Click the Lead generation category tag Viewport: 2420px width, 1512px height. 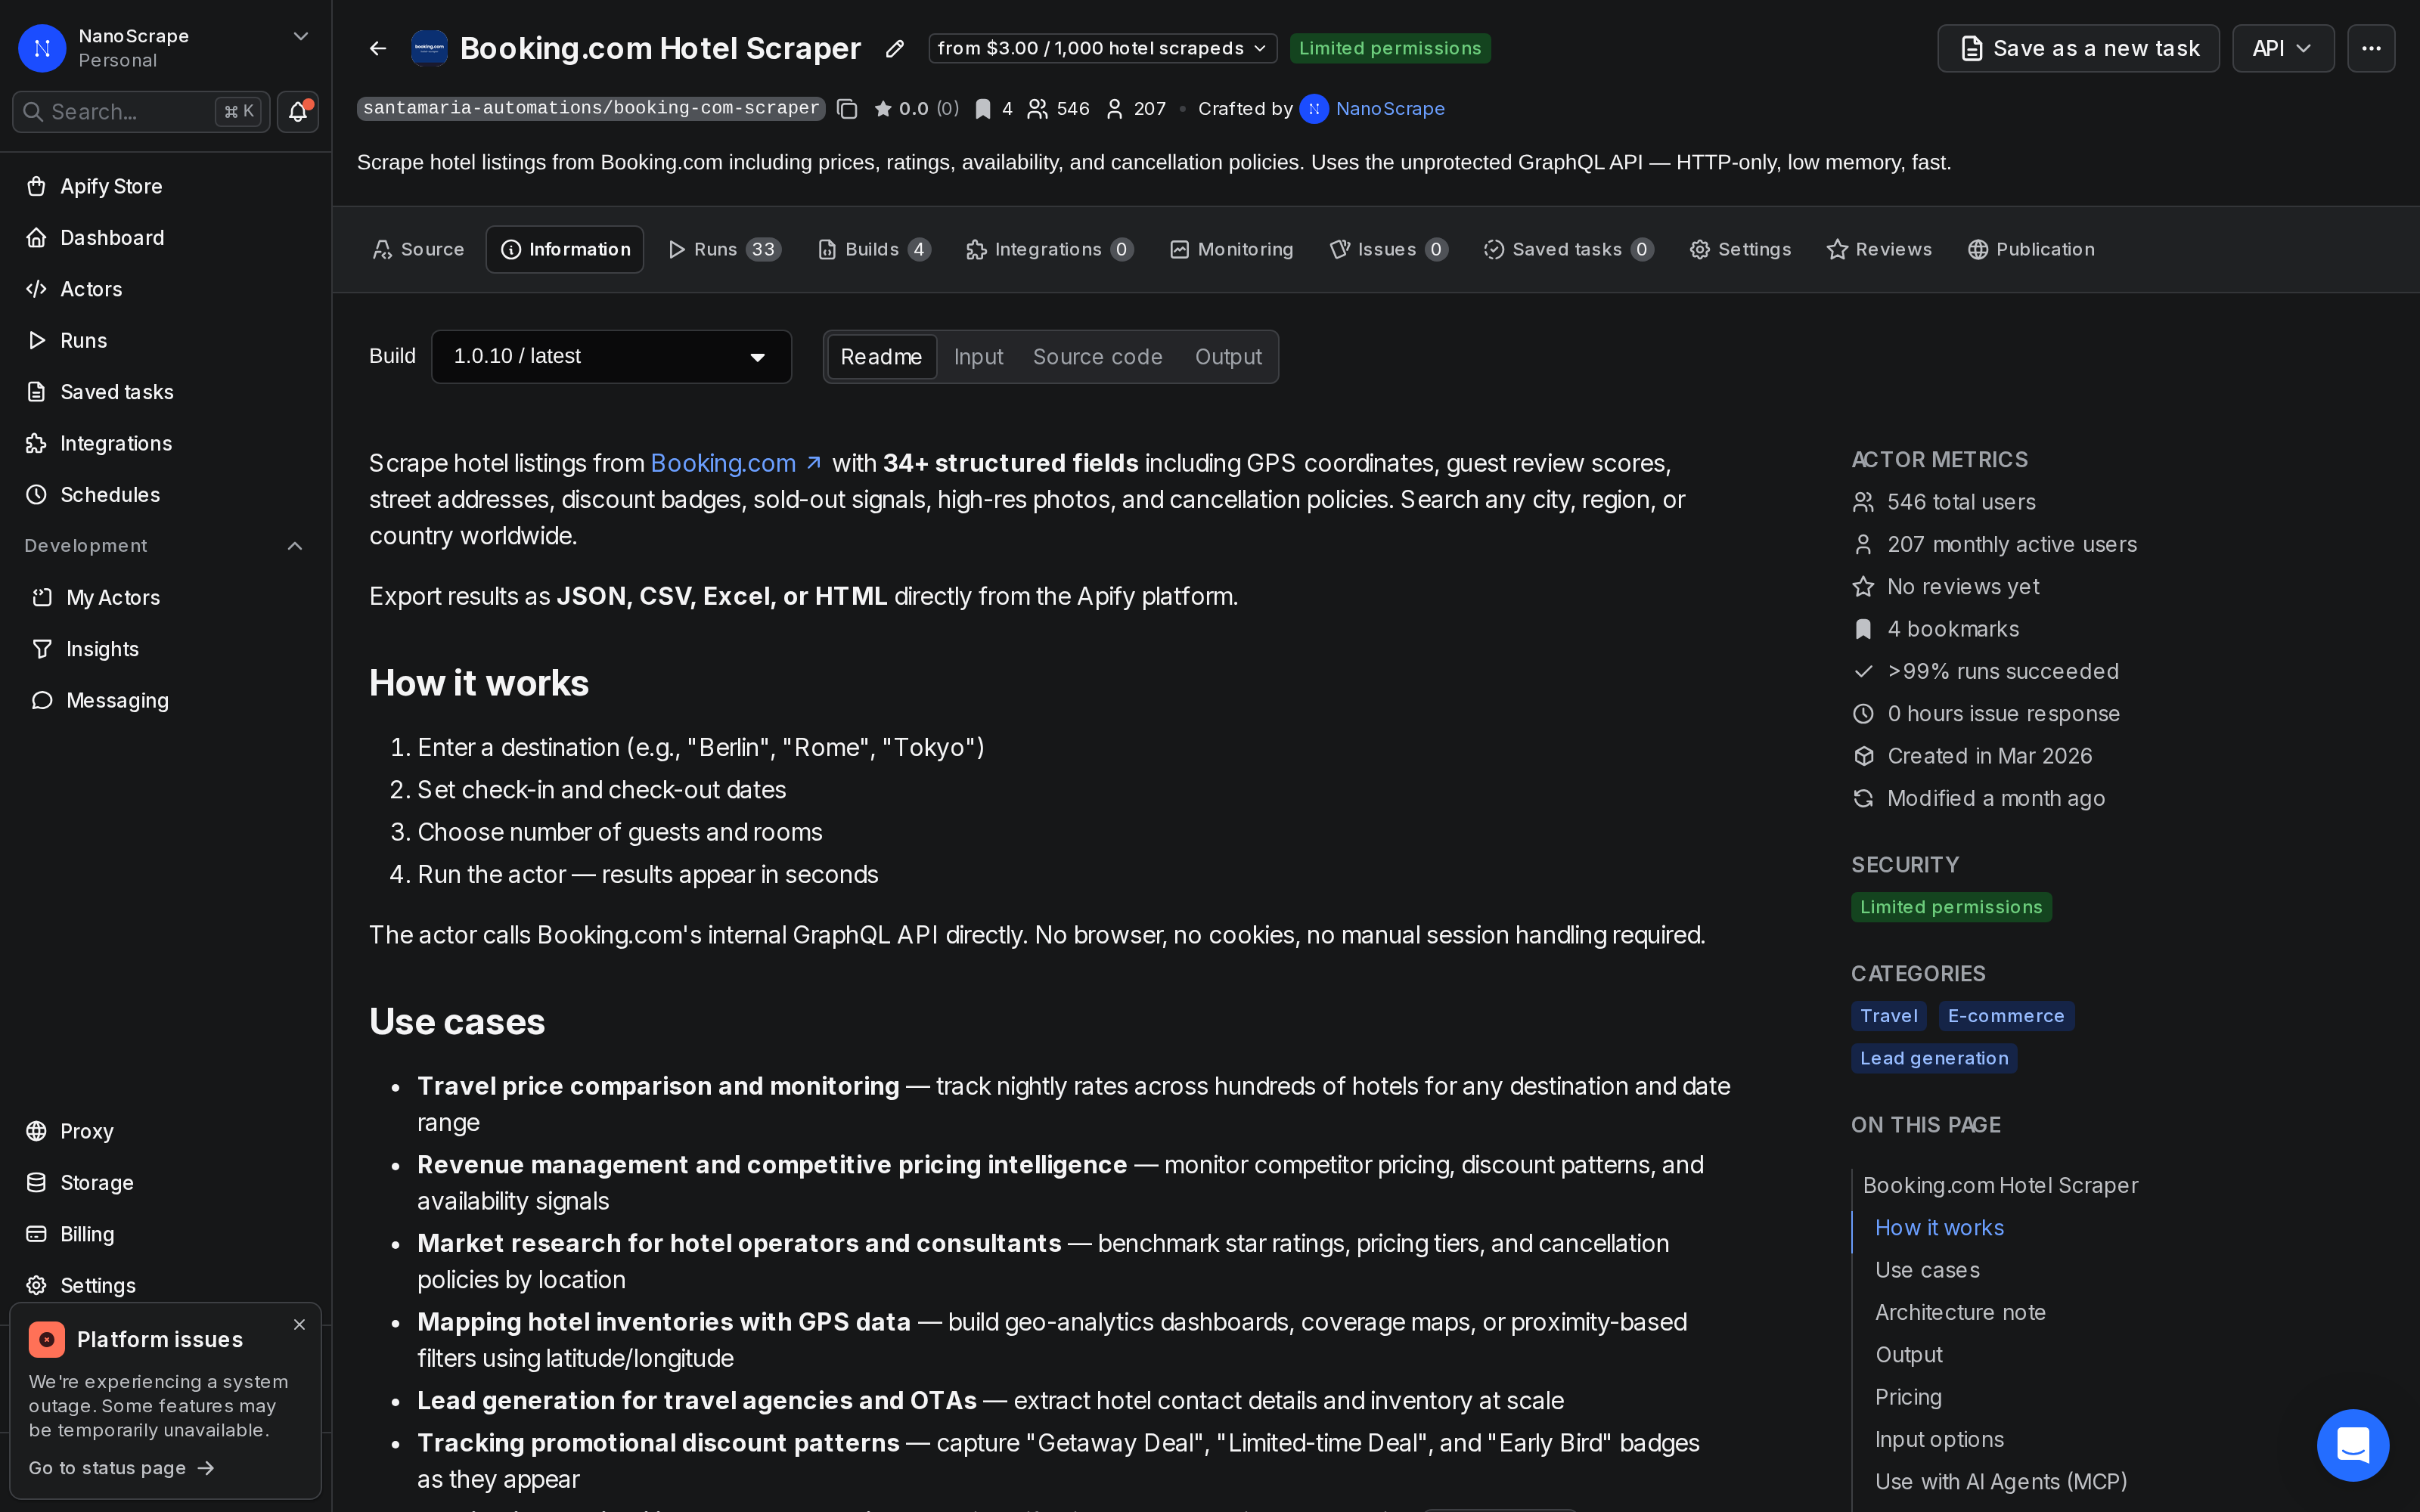click(x=1934, y=1058)
